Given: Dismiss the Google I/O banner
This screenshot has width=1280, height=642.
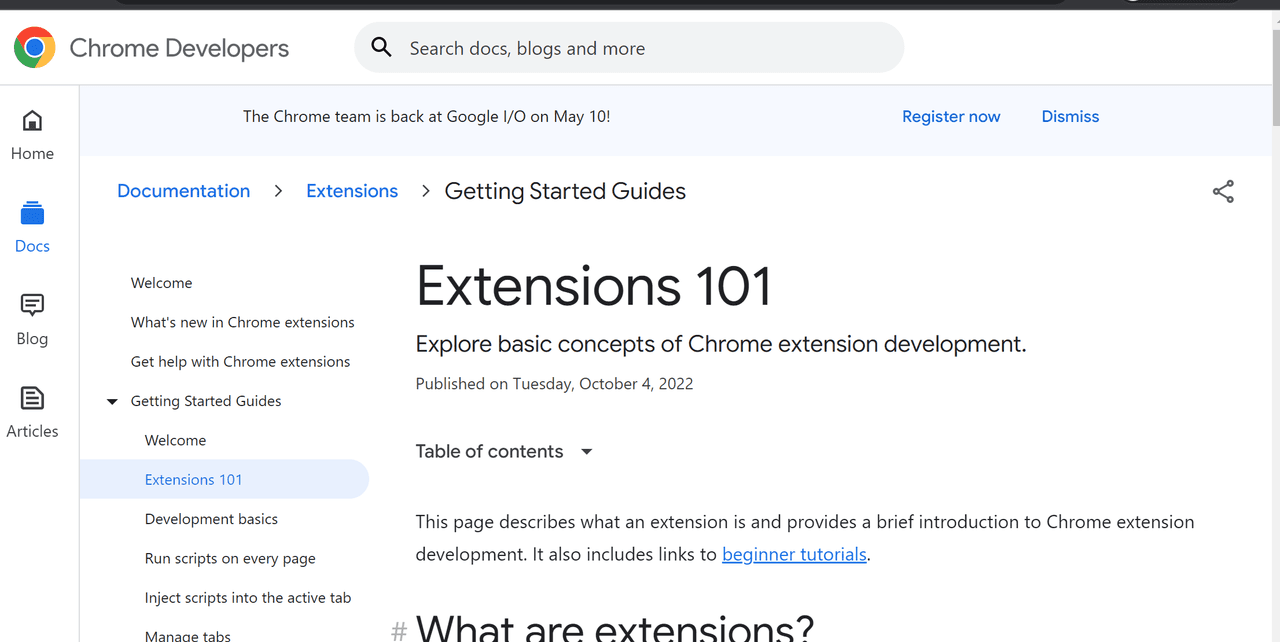Looking at the screenshot, I should [1070, 116].
